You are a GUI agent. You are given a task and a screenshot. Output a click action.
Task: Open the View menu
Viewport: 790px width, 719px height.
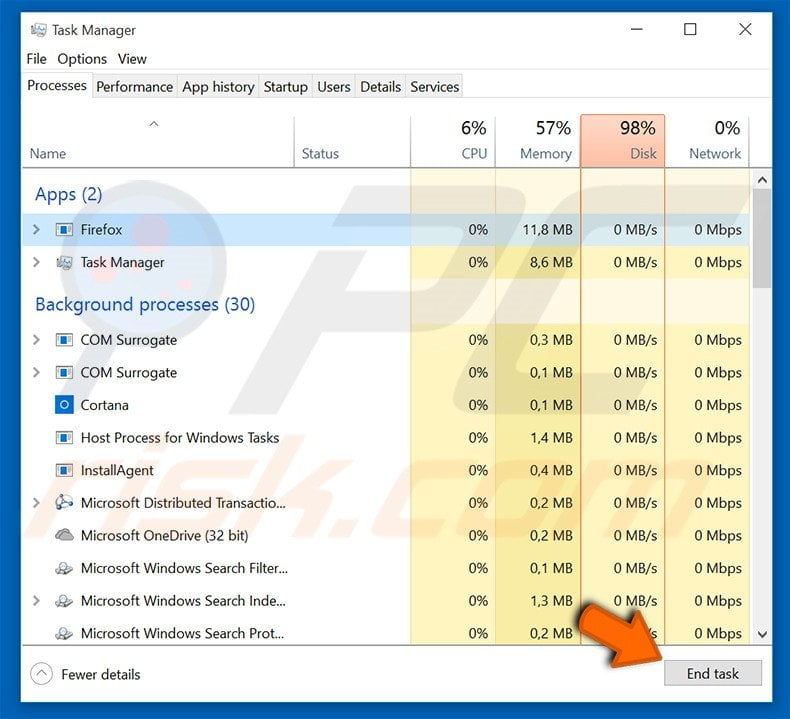[x=132, y=59]
